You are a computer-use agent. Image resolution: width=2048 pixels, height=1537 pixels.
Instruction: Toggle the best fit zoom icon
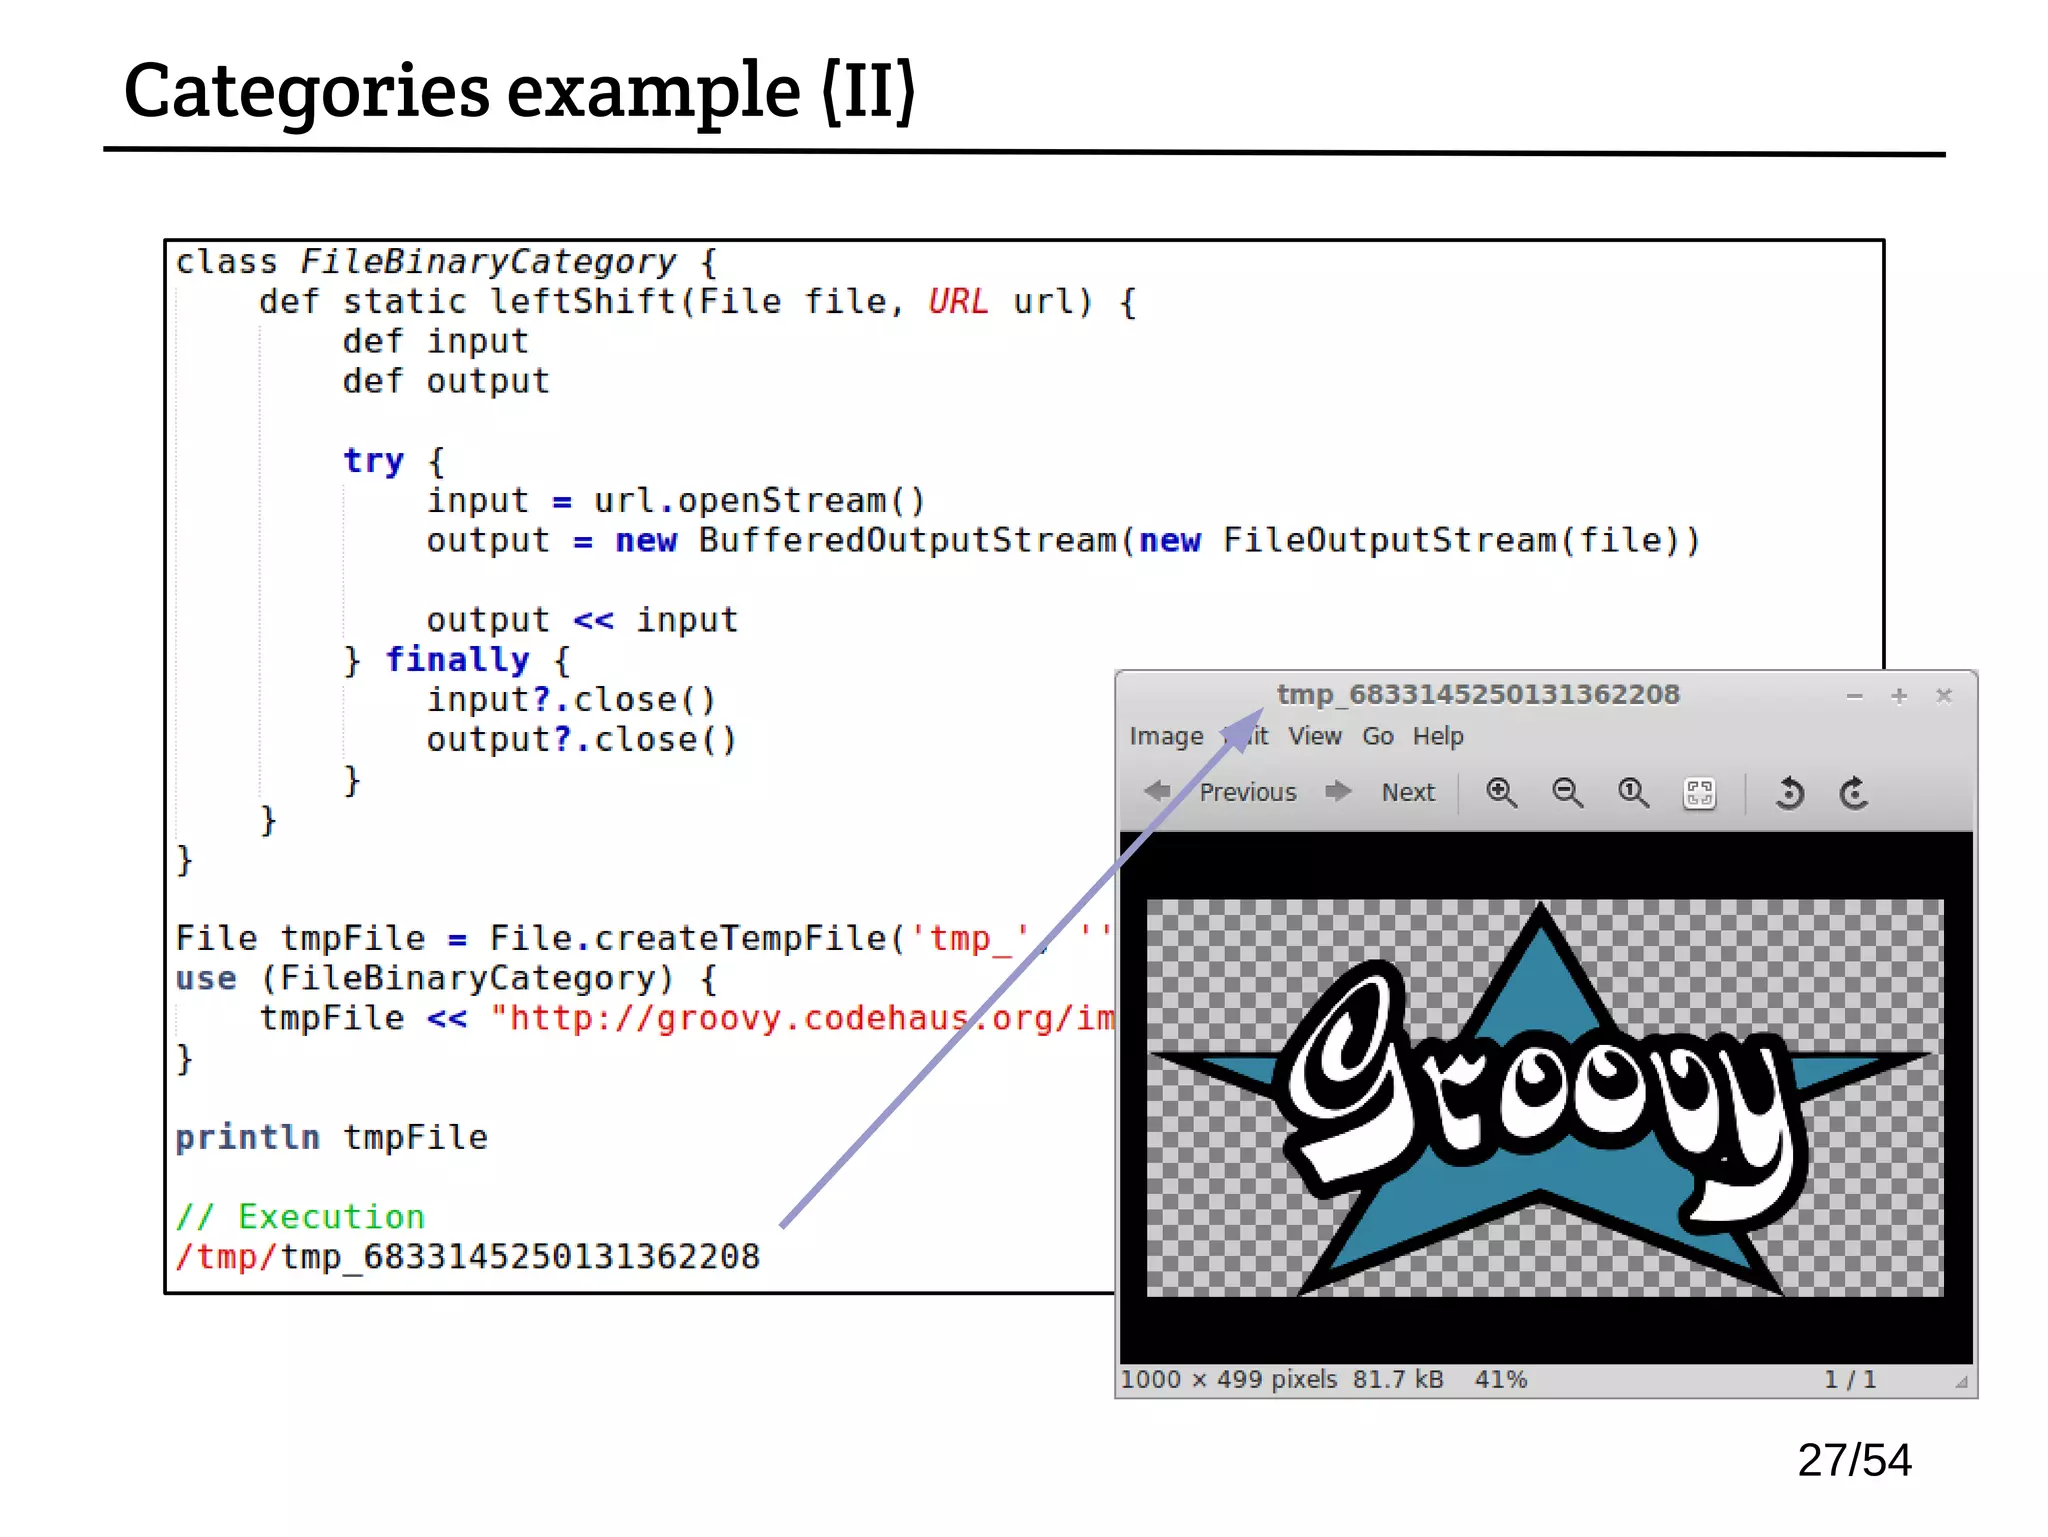(1699, 793)
